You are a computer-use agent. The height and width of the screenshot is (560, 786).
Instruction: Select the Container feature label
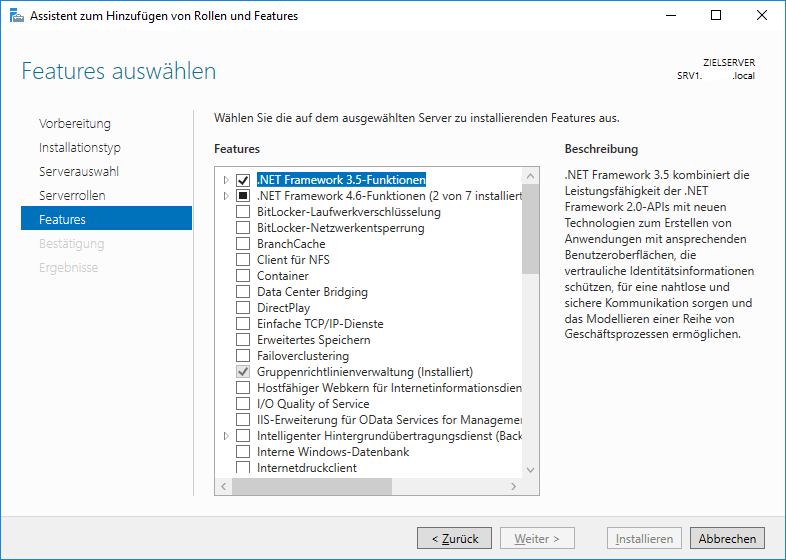pos(283,276)
